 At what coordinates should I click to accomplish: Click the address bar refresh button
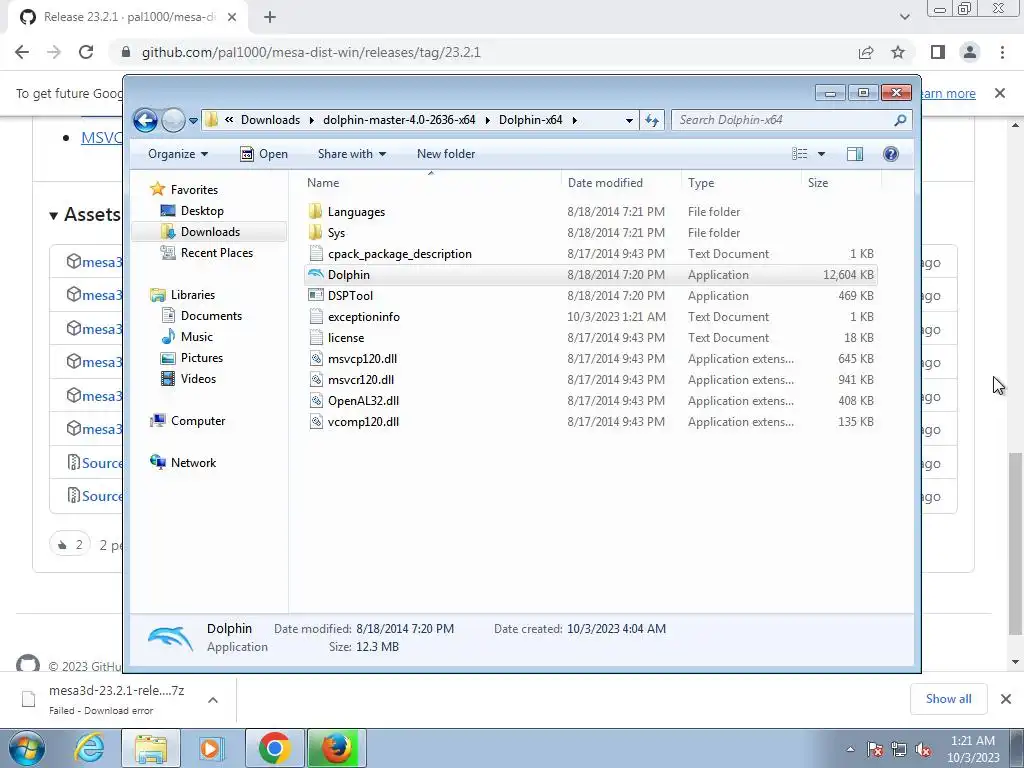click(652, 120)
